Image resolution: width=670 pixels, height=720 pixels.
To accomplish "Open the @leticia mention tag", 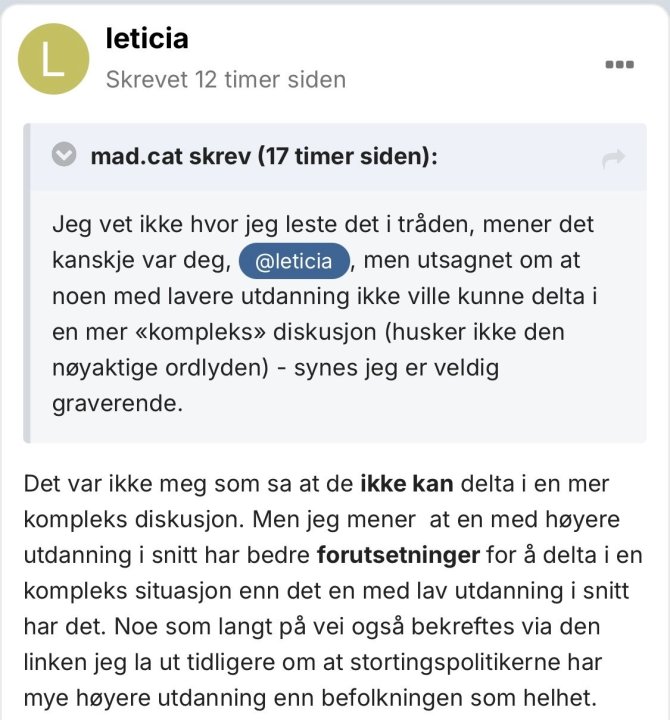I will [294, 260].
